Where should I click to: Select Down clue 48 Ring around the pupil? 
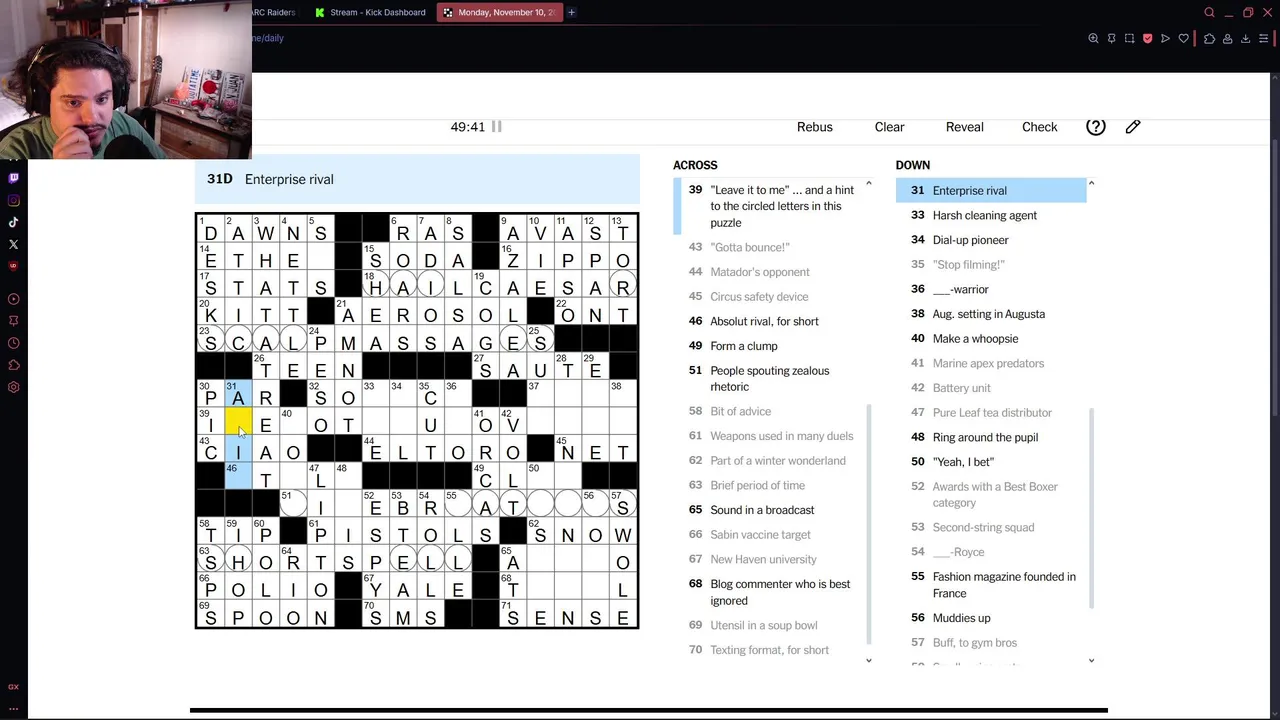click(991, 437)
